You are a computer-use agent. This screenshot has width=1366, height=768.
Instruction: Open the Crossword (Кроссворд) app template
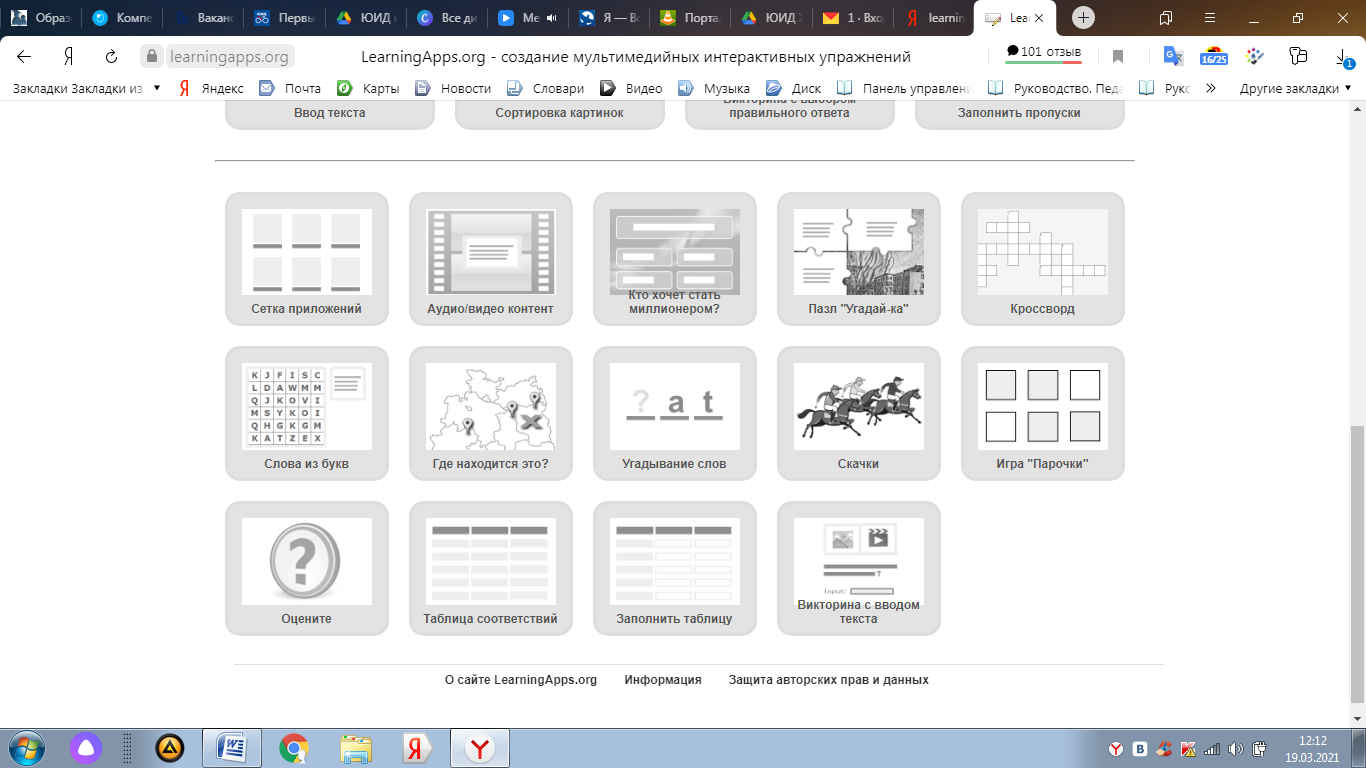point(1042,258)
